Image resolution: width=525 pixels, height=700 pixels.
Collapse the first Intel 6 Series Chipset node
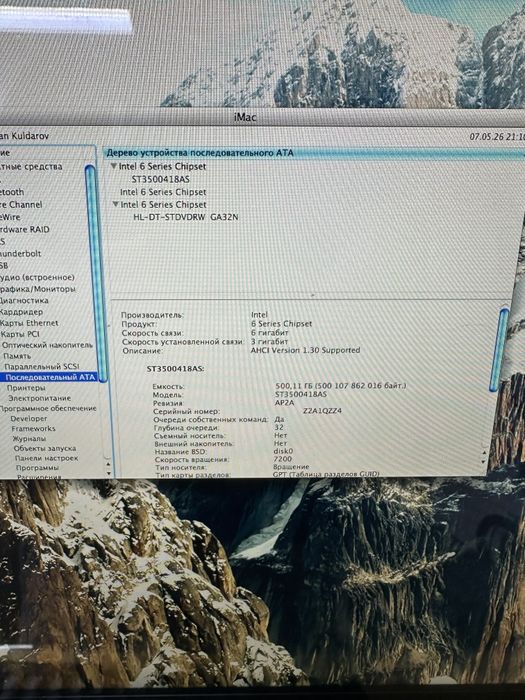[114, 167]
